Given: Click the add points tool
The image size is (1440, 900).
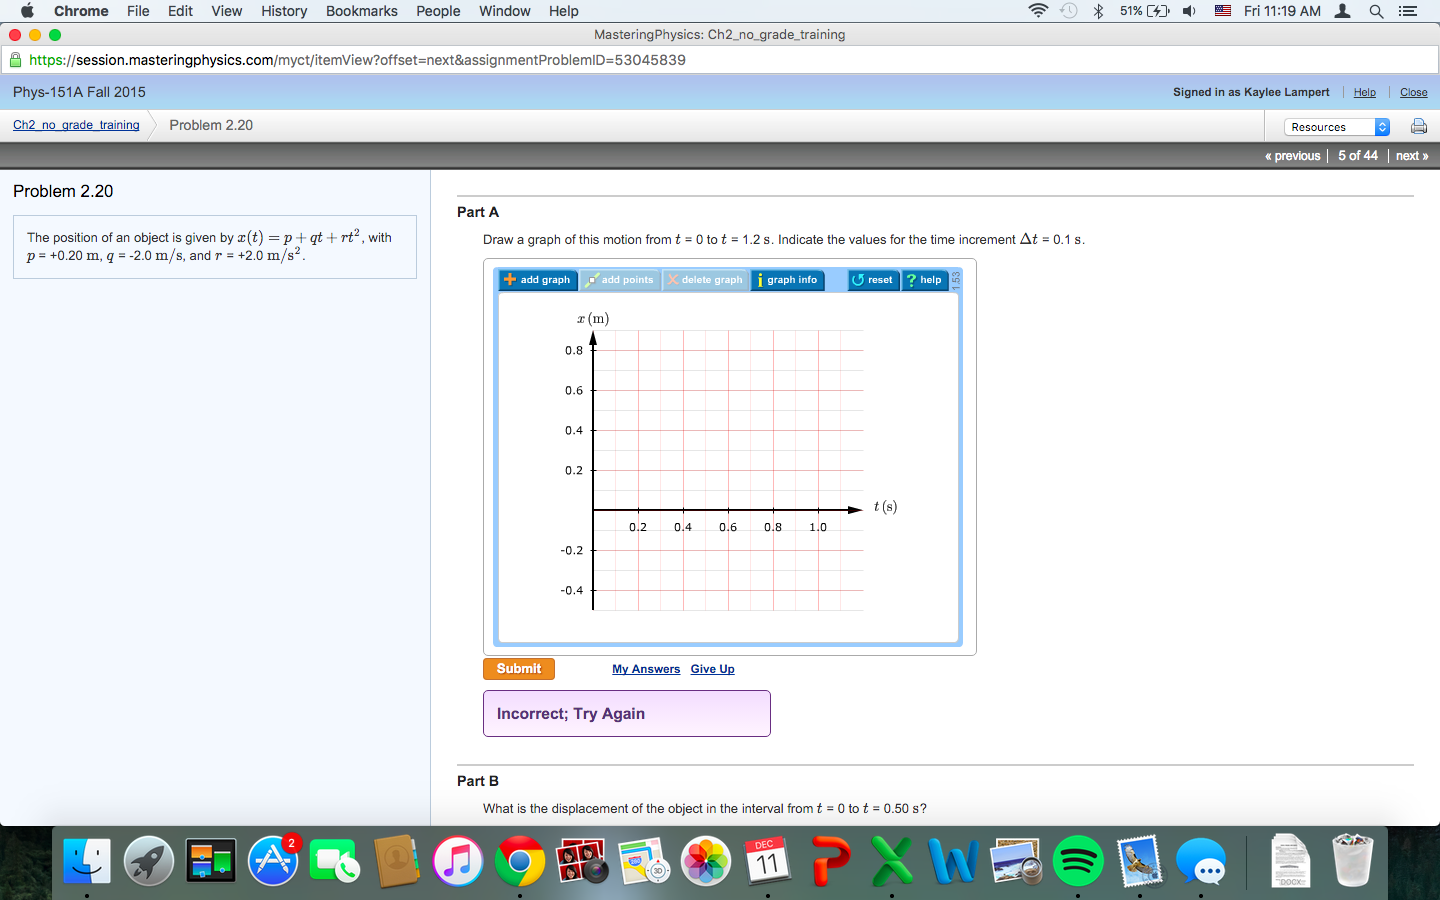Looking at the screenshot, I should (619, 280).
